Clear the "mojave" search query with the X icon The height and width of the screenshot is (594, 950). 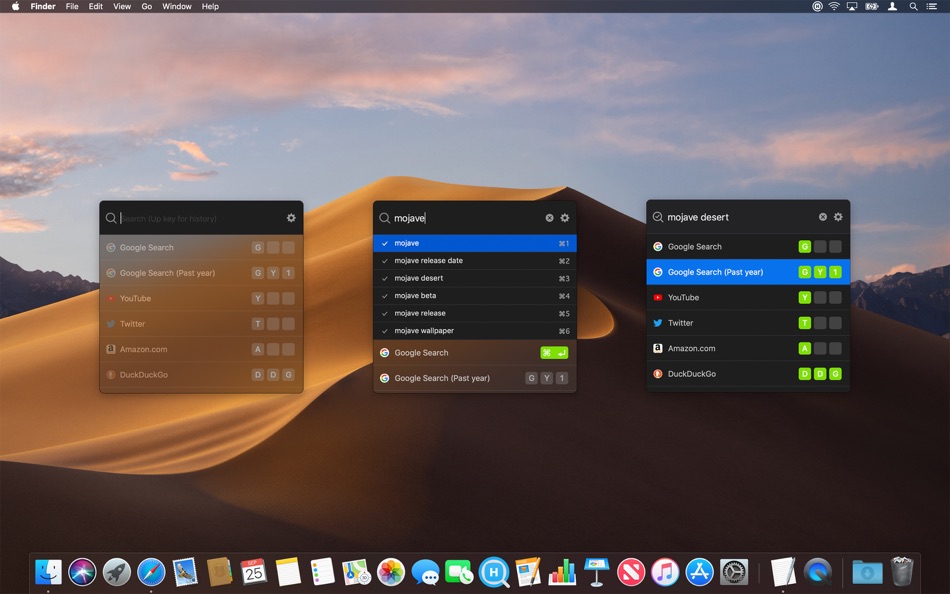coord(550,218)
